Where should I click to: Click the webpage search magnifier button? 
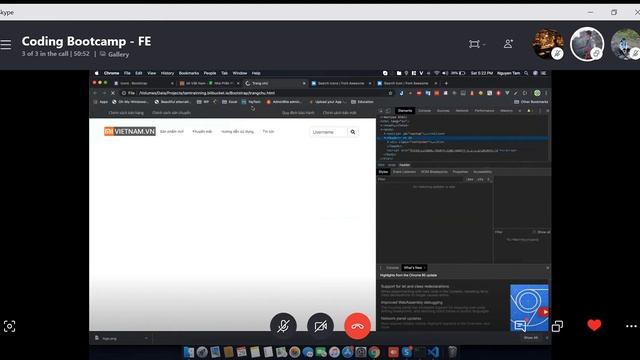coord(353,132)
